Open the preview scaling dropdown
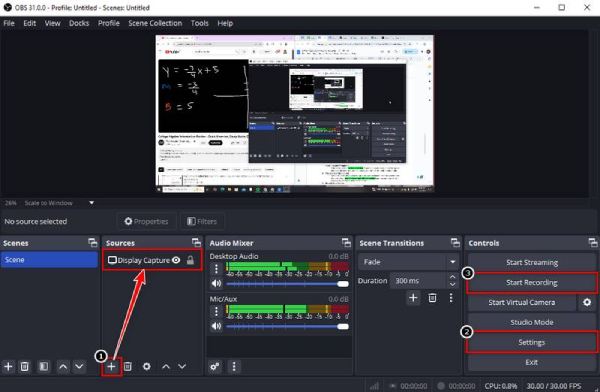This screenshot has width=600, height=392. tap(92, 203)
